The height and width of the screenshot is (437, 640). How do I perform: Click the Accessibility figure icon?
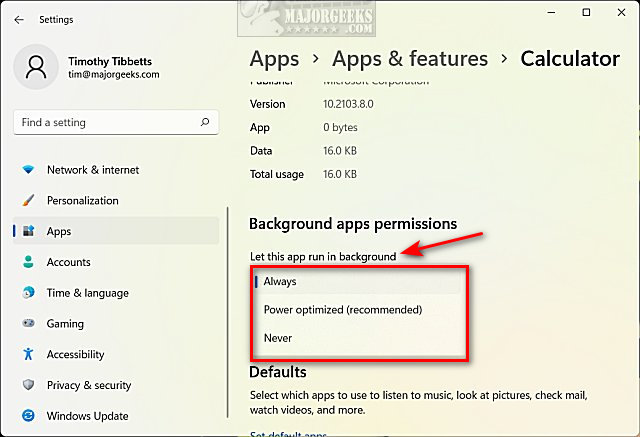(28, 355)
